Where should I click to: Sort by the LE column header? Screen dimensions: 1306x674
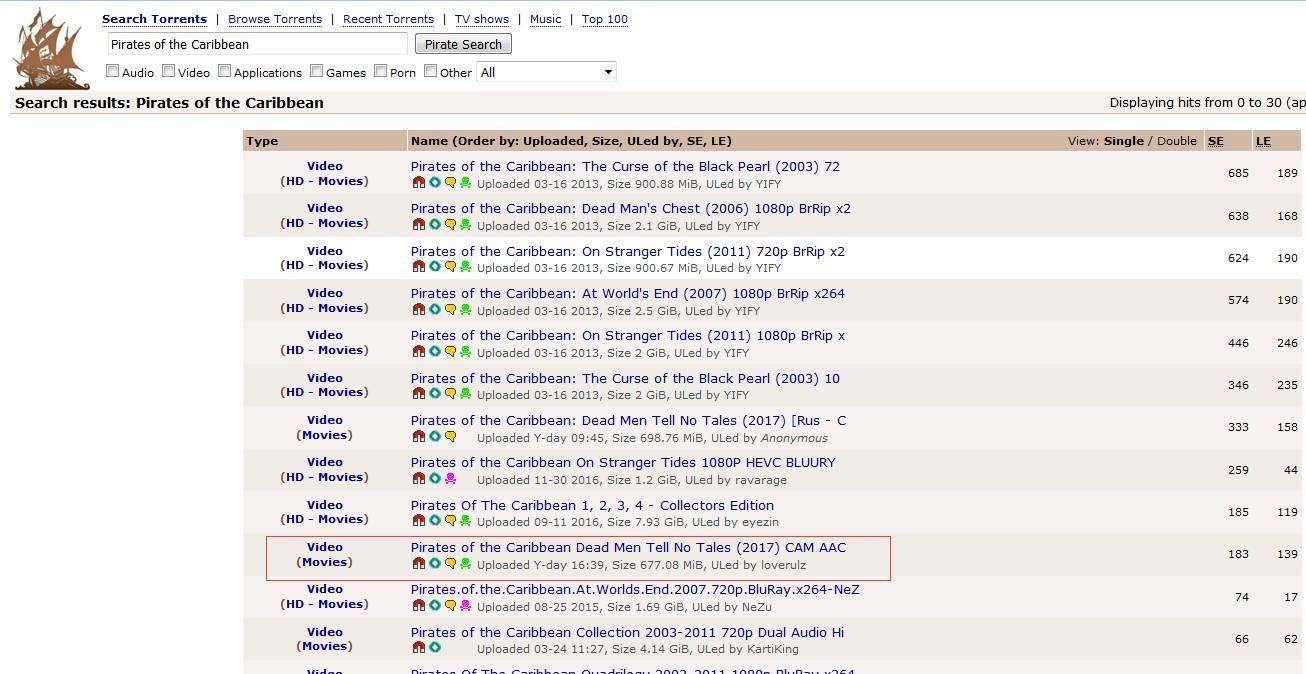point(1263,141)
